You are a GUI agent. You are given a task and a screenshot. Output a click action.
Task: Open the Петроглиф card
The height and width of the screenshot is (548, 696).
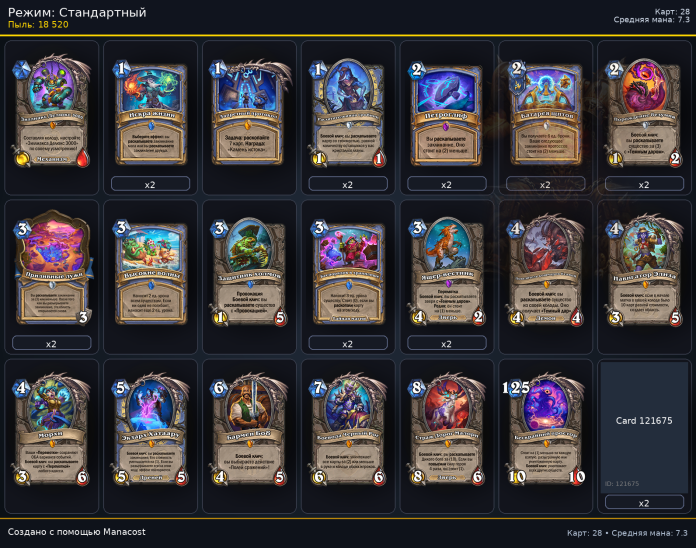pyautogui.click(x=447, y=113)
